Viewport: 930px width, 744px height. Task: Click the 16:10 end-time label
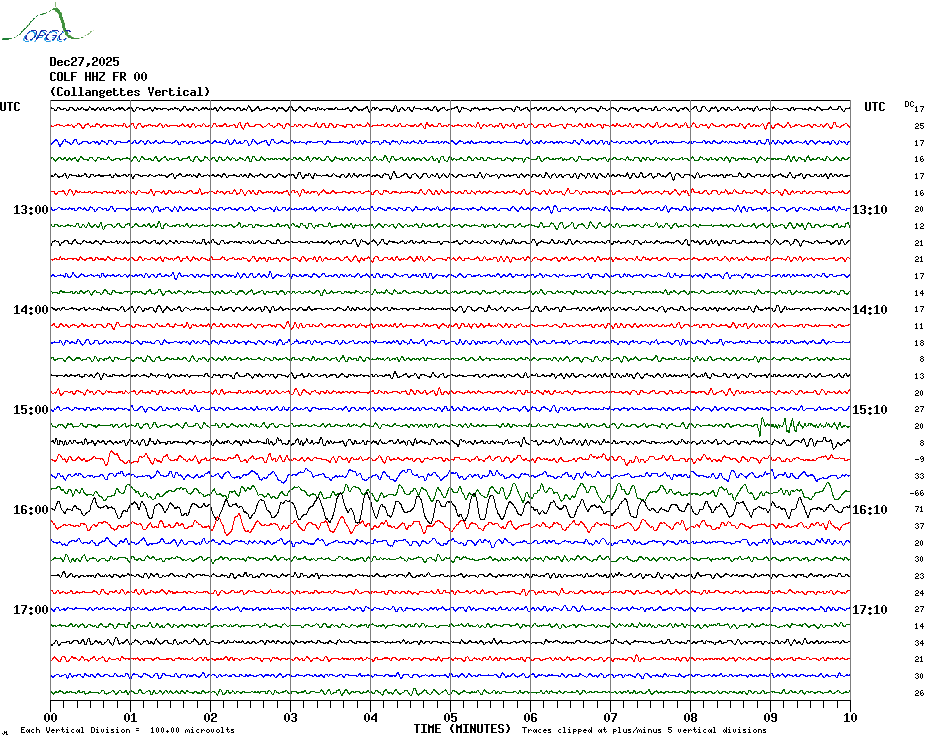pyautogui.click(x=870, y=510)
